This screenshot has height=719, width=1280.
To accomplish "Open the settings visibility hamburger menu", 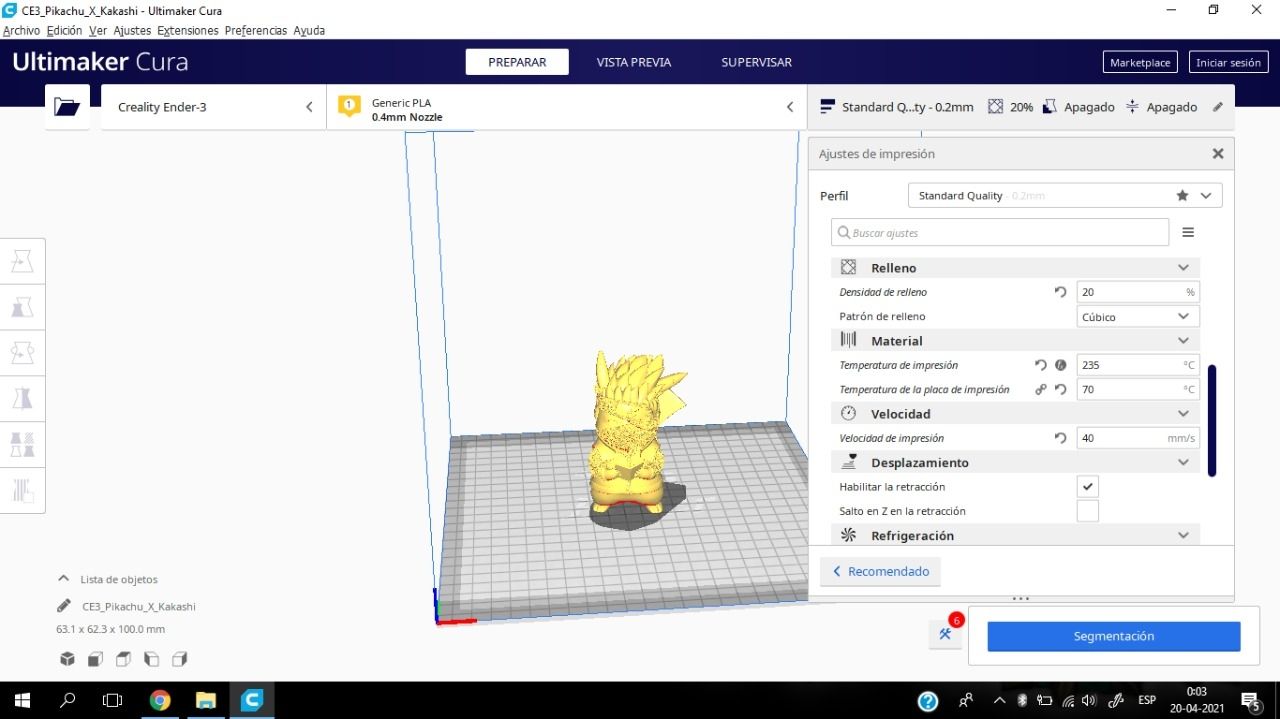I will click(1188, 232).
